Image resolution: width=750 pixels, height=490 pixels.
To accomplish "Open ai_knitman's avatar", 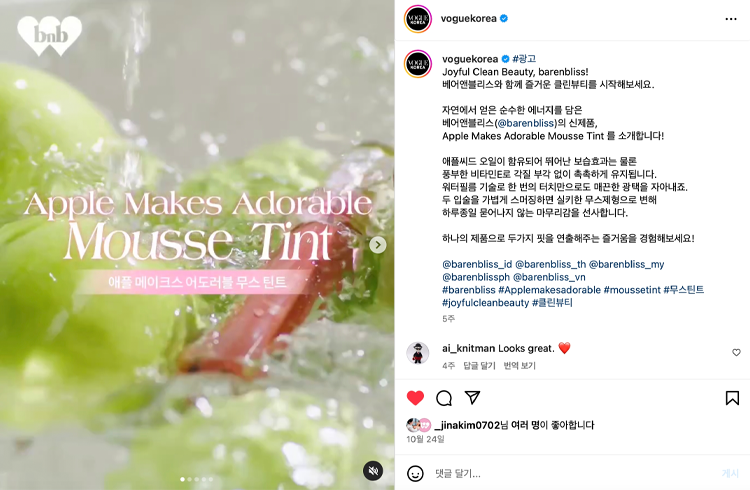I will click(x=418, y=354).
